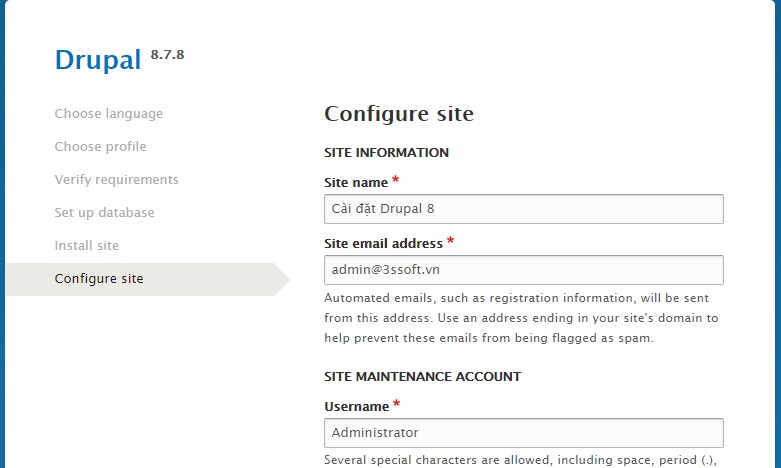This screenshot has height=468, width=781.
Task: Select the Set up database step
Action: [105, 213]
